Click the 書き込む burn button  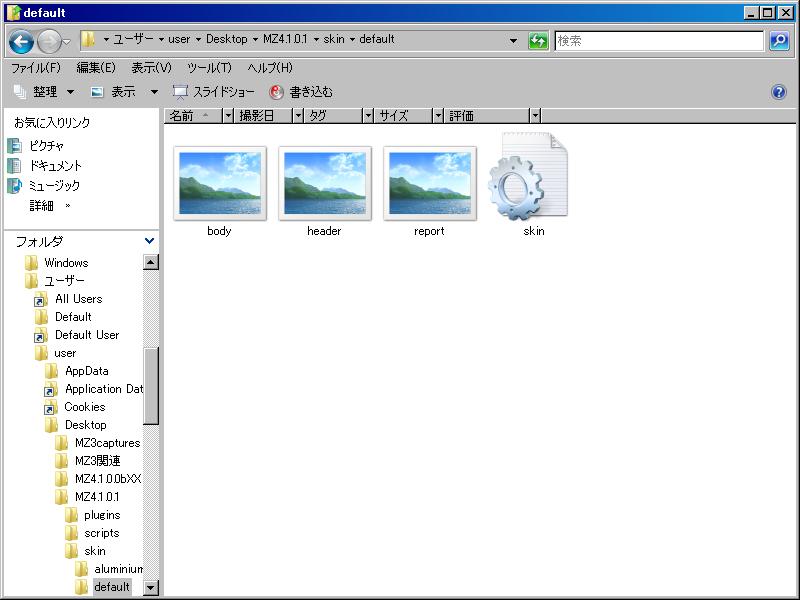click(302, 92)
